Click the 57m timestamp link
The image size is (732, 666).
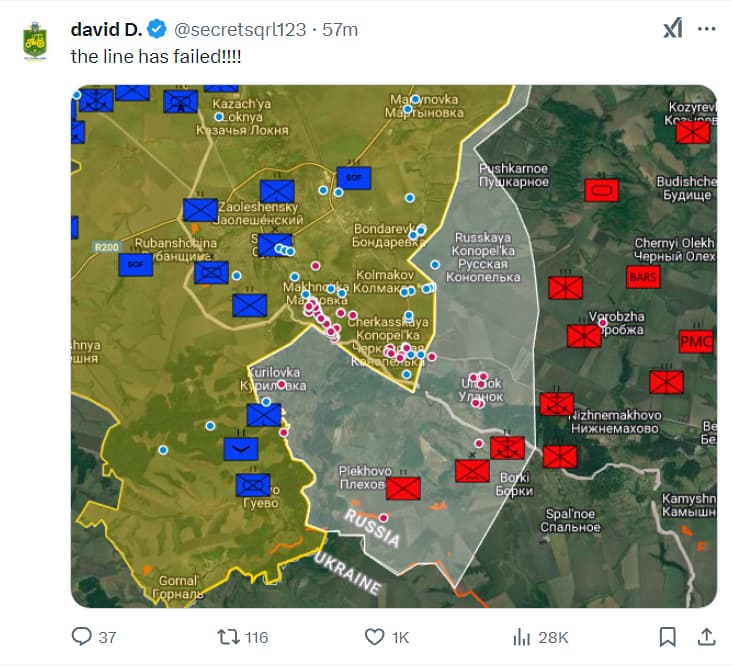[340, 30]
